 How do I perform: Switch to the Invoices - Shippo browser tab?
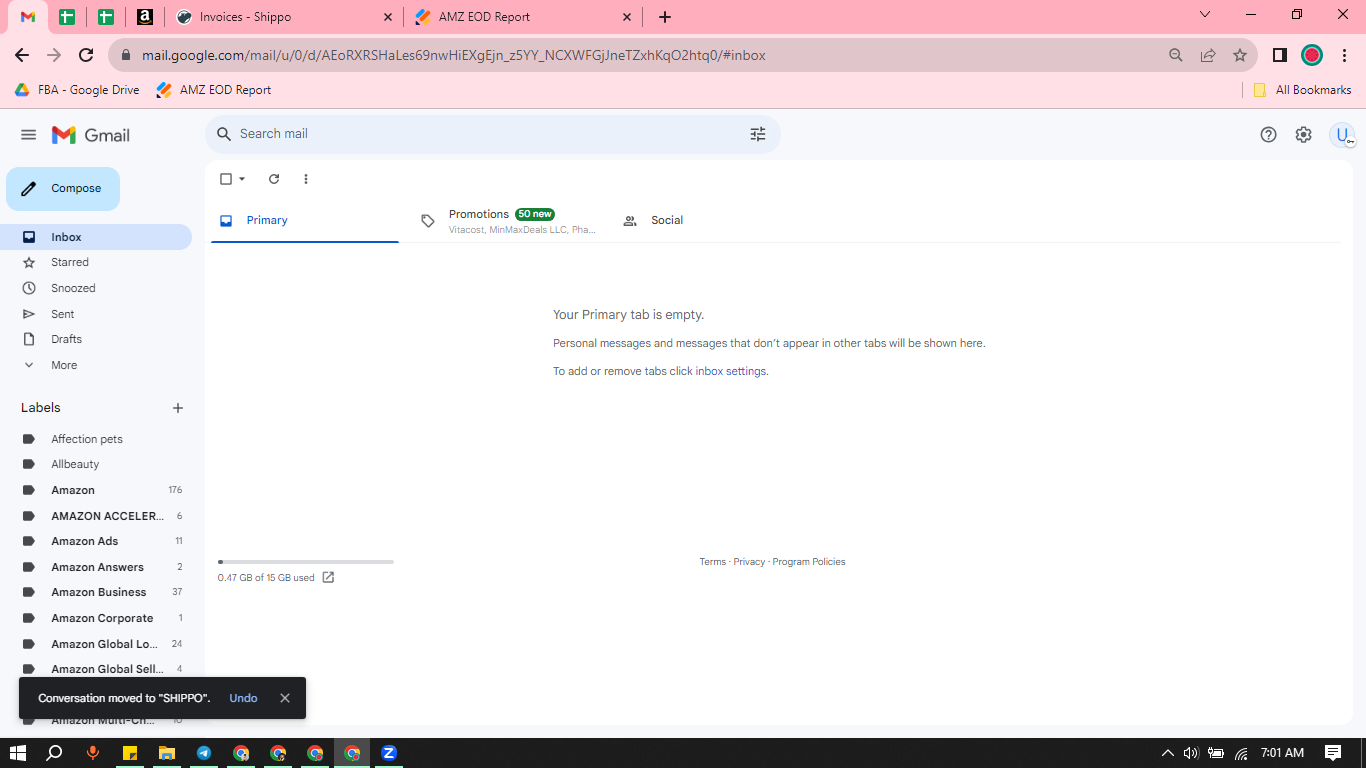pos(284,17)
